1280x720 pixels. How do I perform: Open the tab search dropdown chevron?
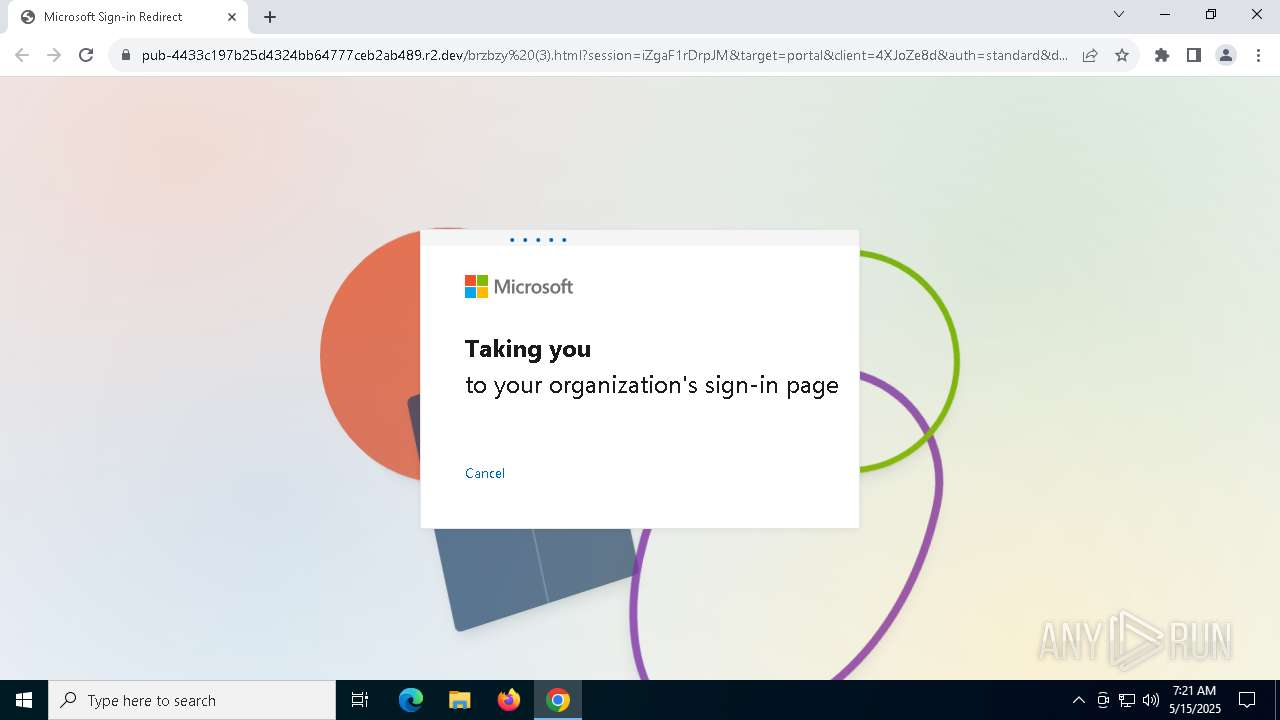1119,15
